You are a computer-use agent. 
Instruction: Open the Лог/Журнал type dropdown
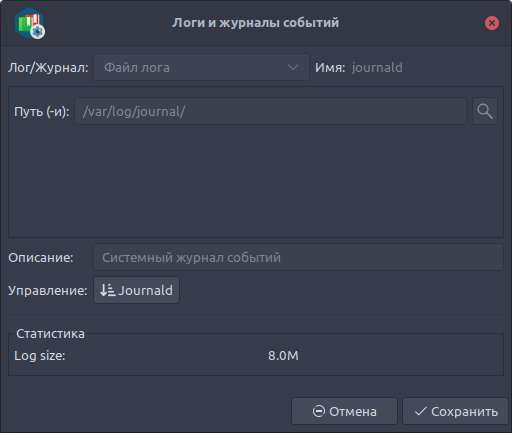point(201,67)
